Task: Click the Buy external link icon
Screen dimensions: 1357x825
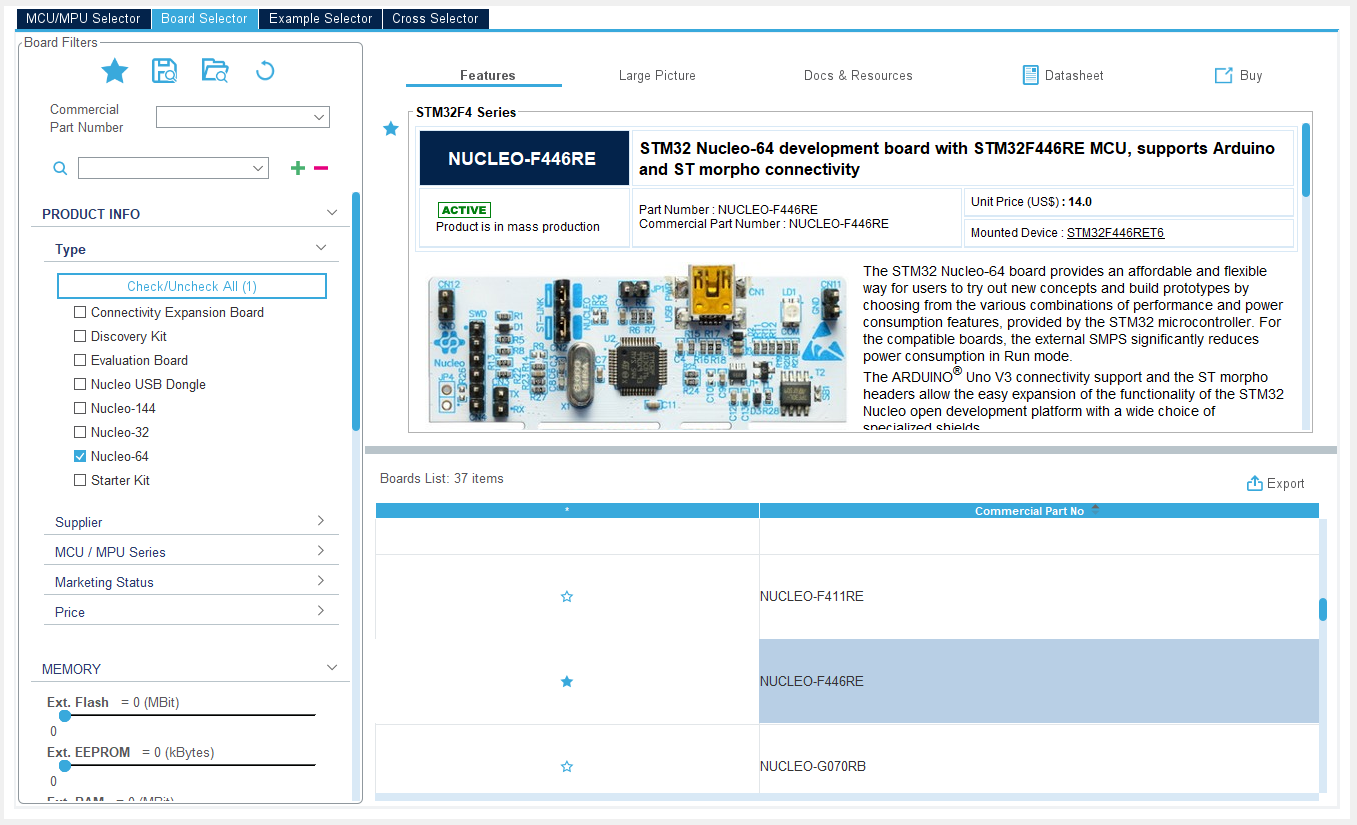Action: [1223, 75]
